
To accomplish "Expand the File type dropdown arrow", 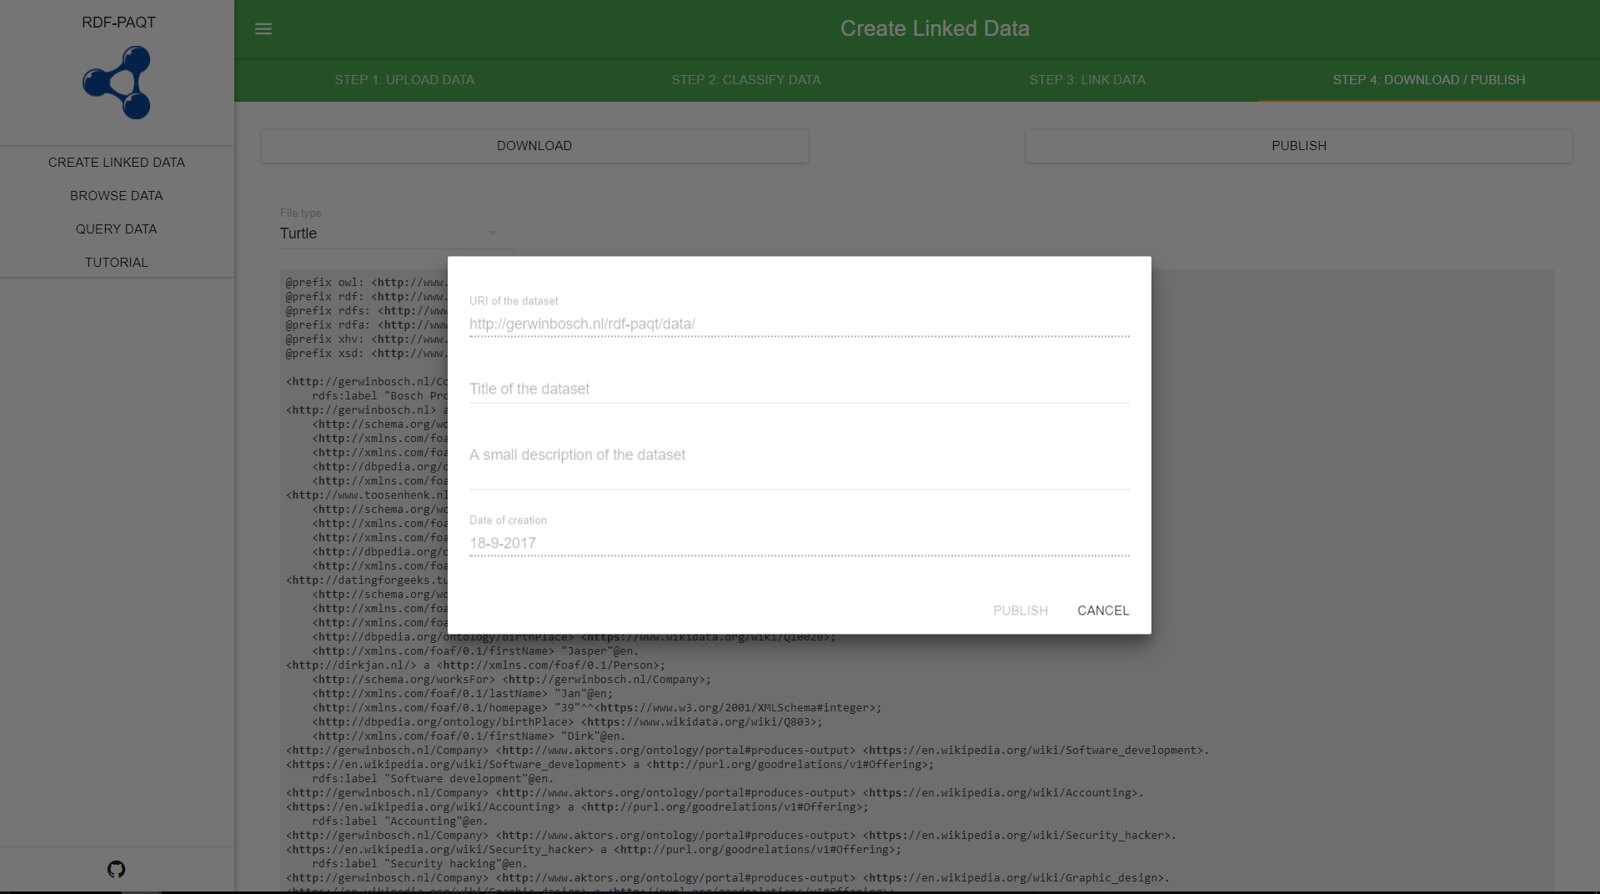I will click(492, 233).
